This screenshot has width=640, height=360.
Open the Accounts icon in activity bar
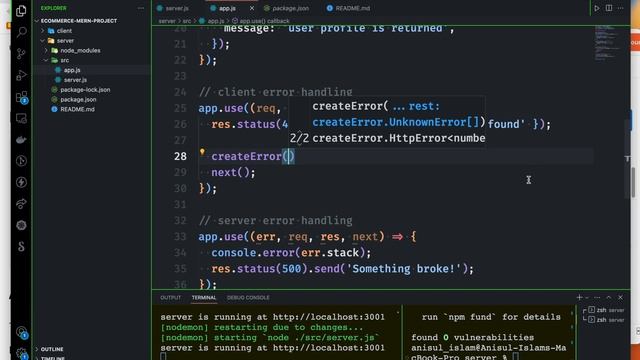[x=21, y=332]
